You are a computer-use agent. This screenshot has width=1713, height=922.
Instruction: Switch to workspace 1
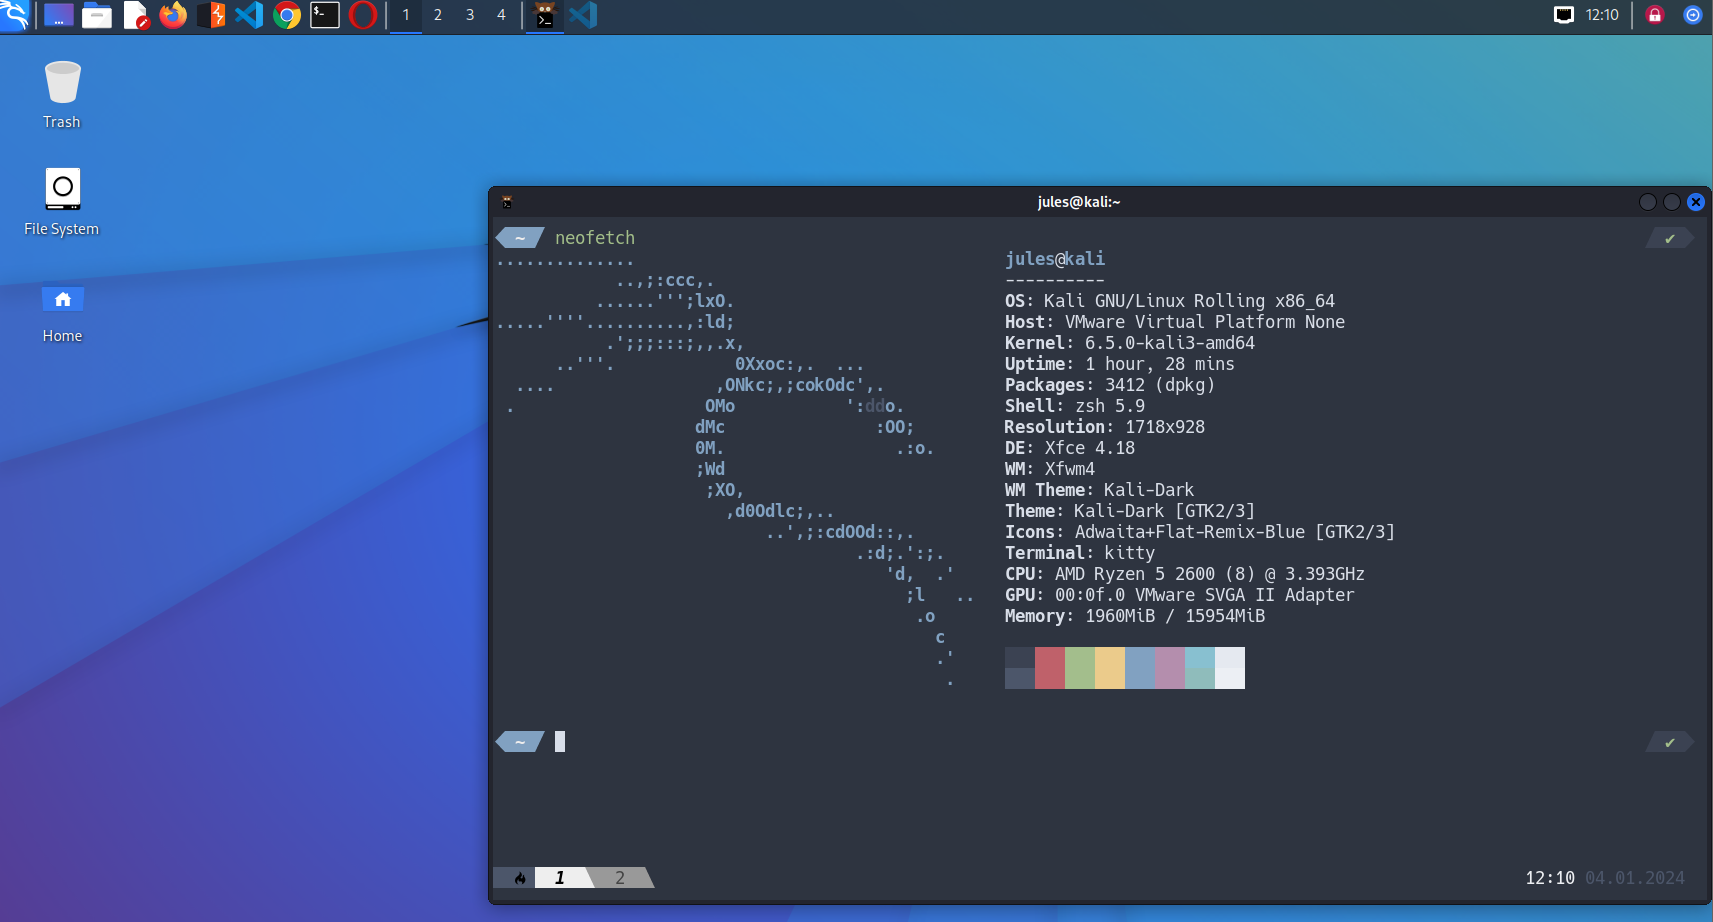406,15
